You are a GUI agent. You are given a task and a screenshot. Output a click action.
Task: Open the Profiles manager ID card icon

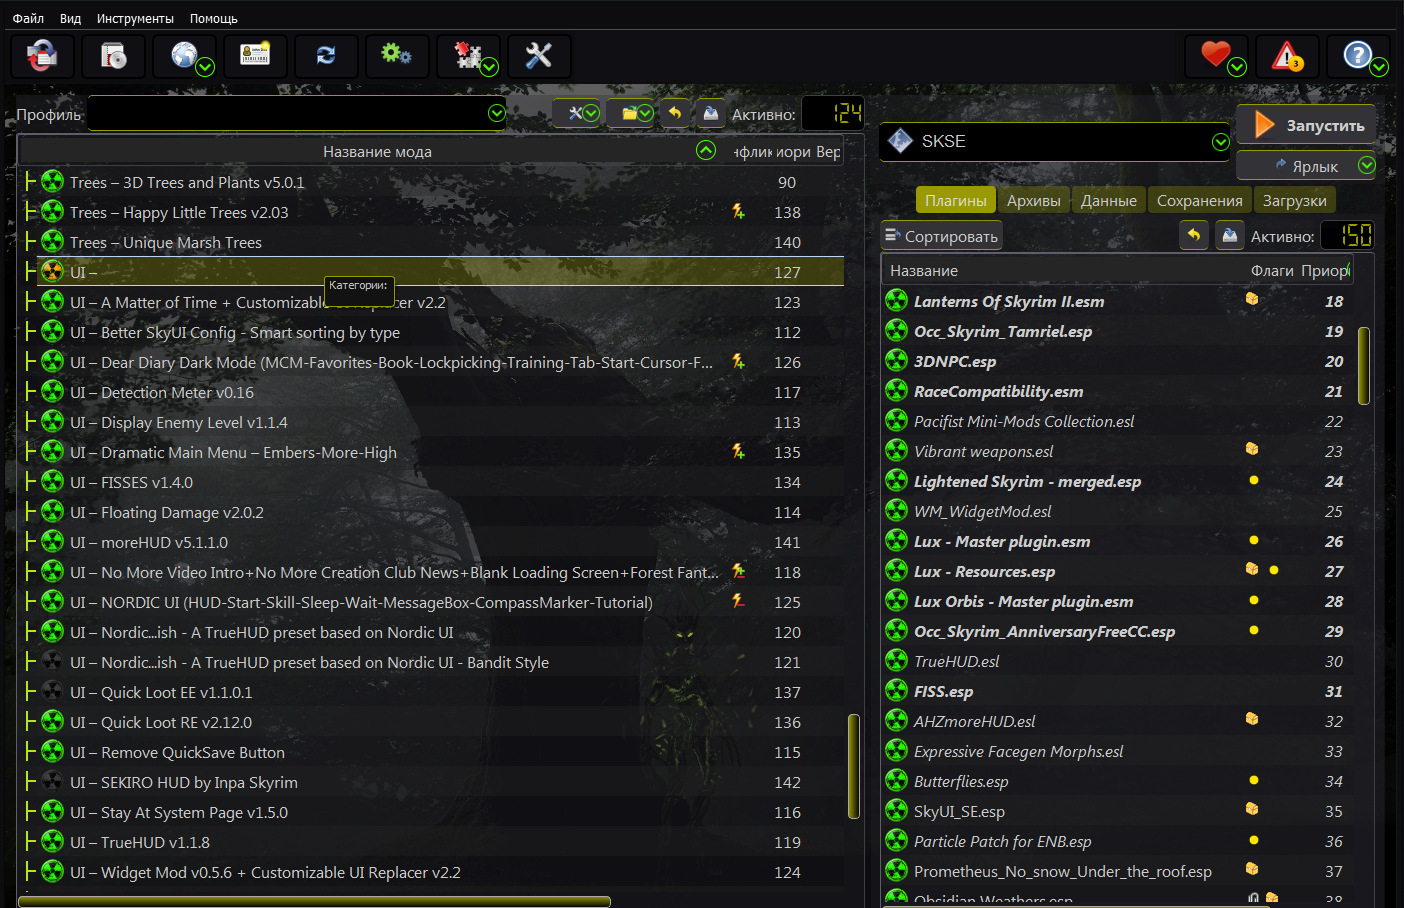(x=255, y=56)
